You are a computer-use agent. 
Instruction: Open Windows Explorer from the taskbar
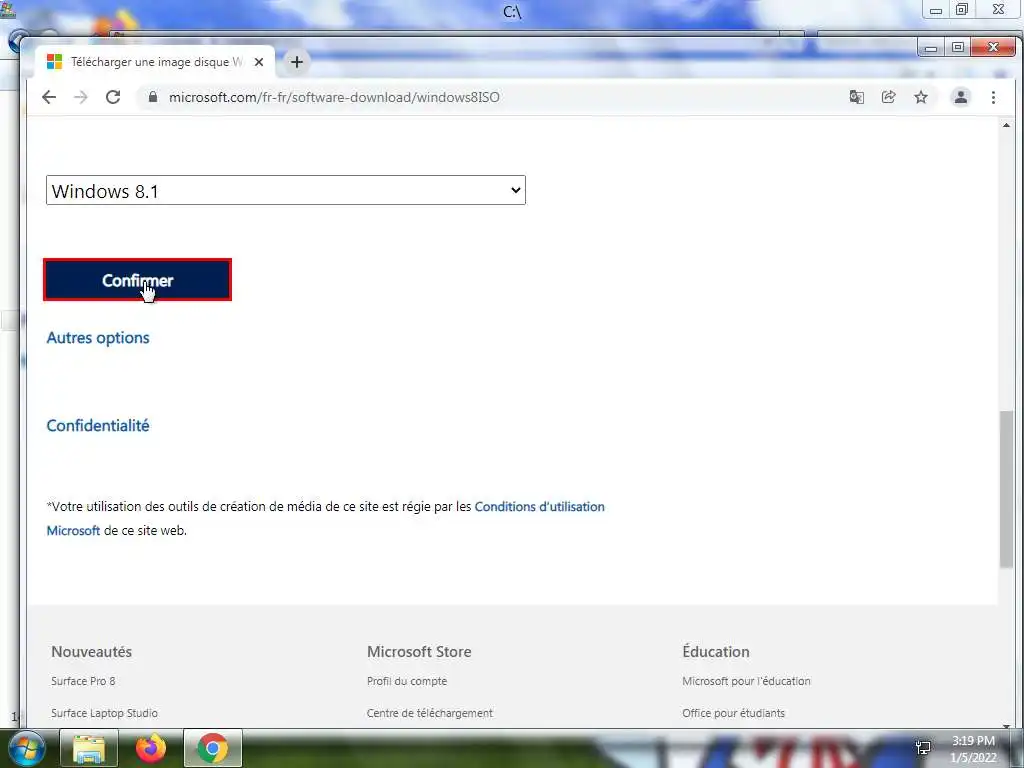[x=89, y=748]
